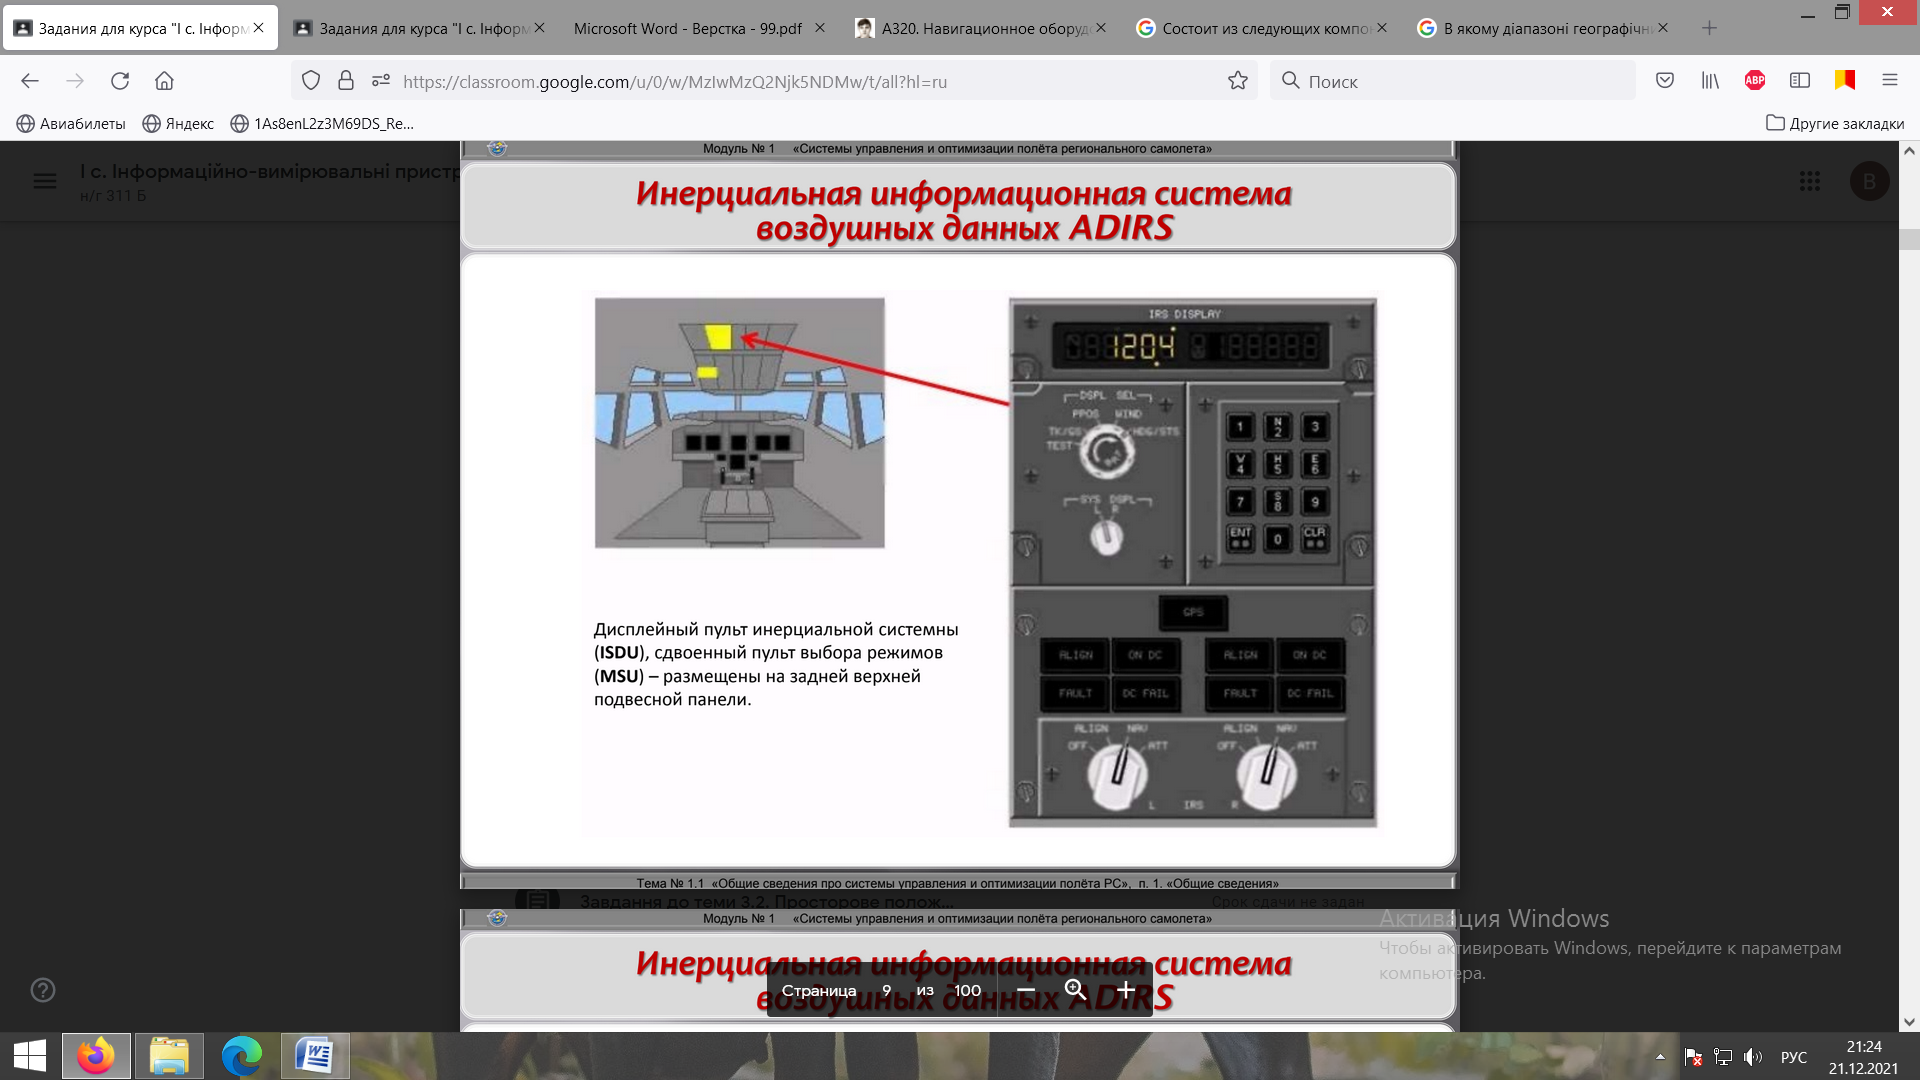Open the Library history and bookmarks icon

[x=1710, y=81]
